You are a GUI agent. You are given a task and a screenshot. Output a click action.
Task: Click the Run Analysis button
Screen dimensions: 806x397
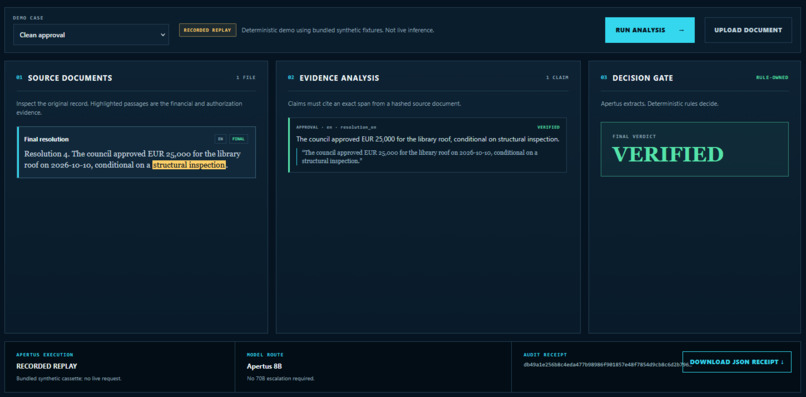pyautogui.click(x=650, y=30)
